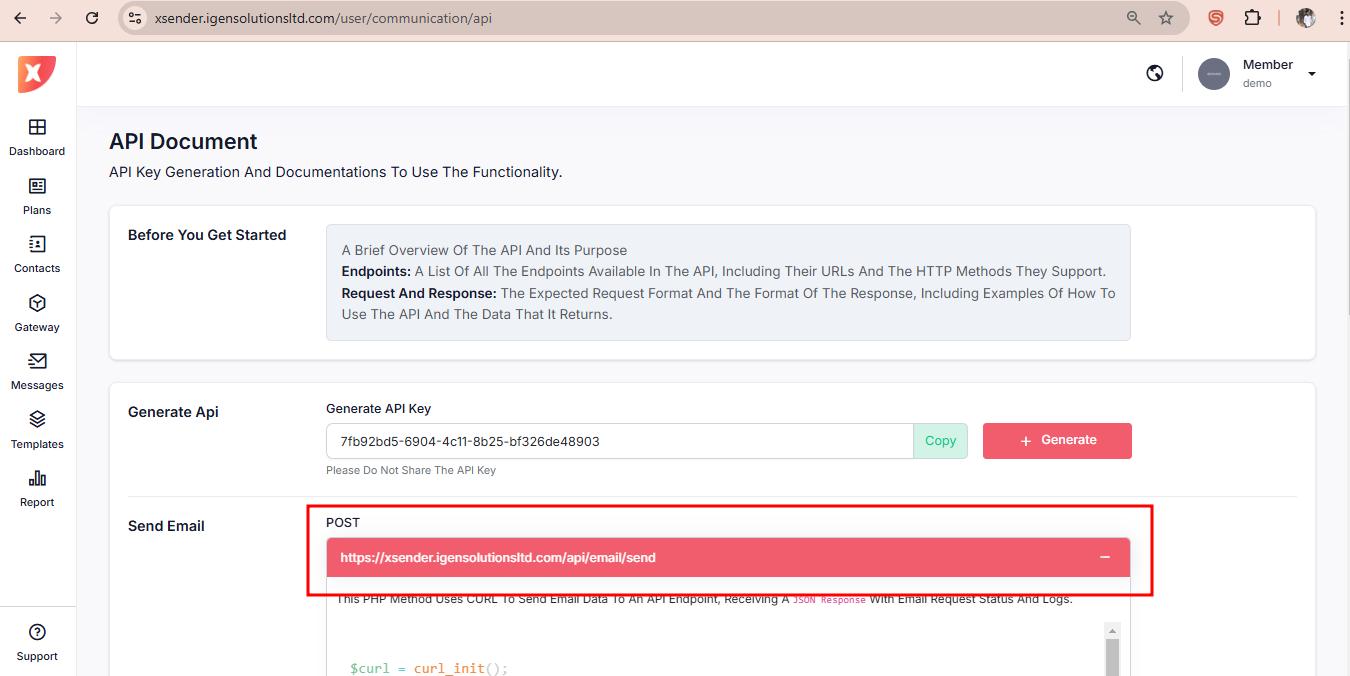The height and width of the screenshot is (676, 1350).
Task: Go to Plans in the sidebar
Action: click(x=37, y=196)
